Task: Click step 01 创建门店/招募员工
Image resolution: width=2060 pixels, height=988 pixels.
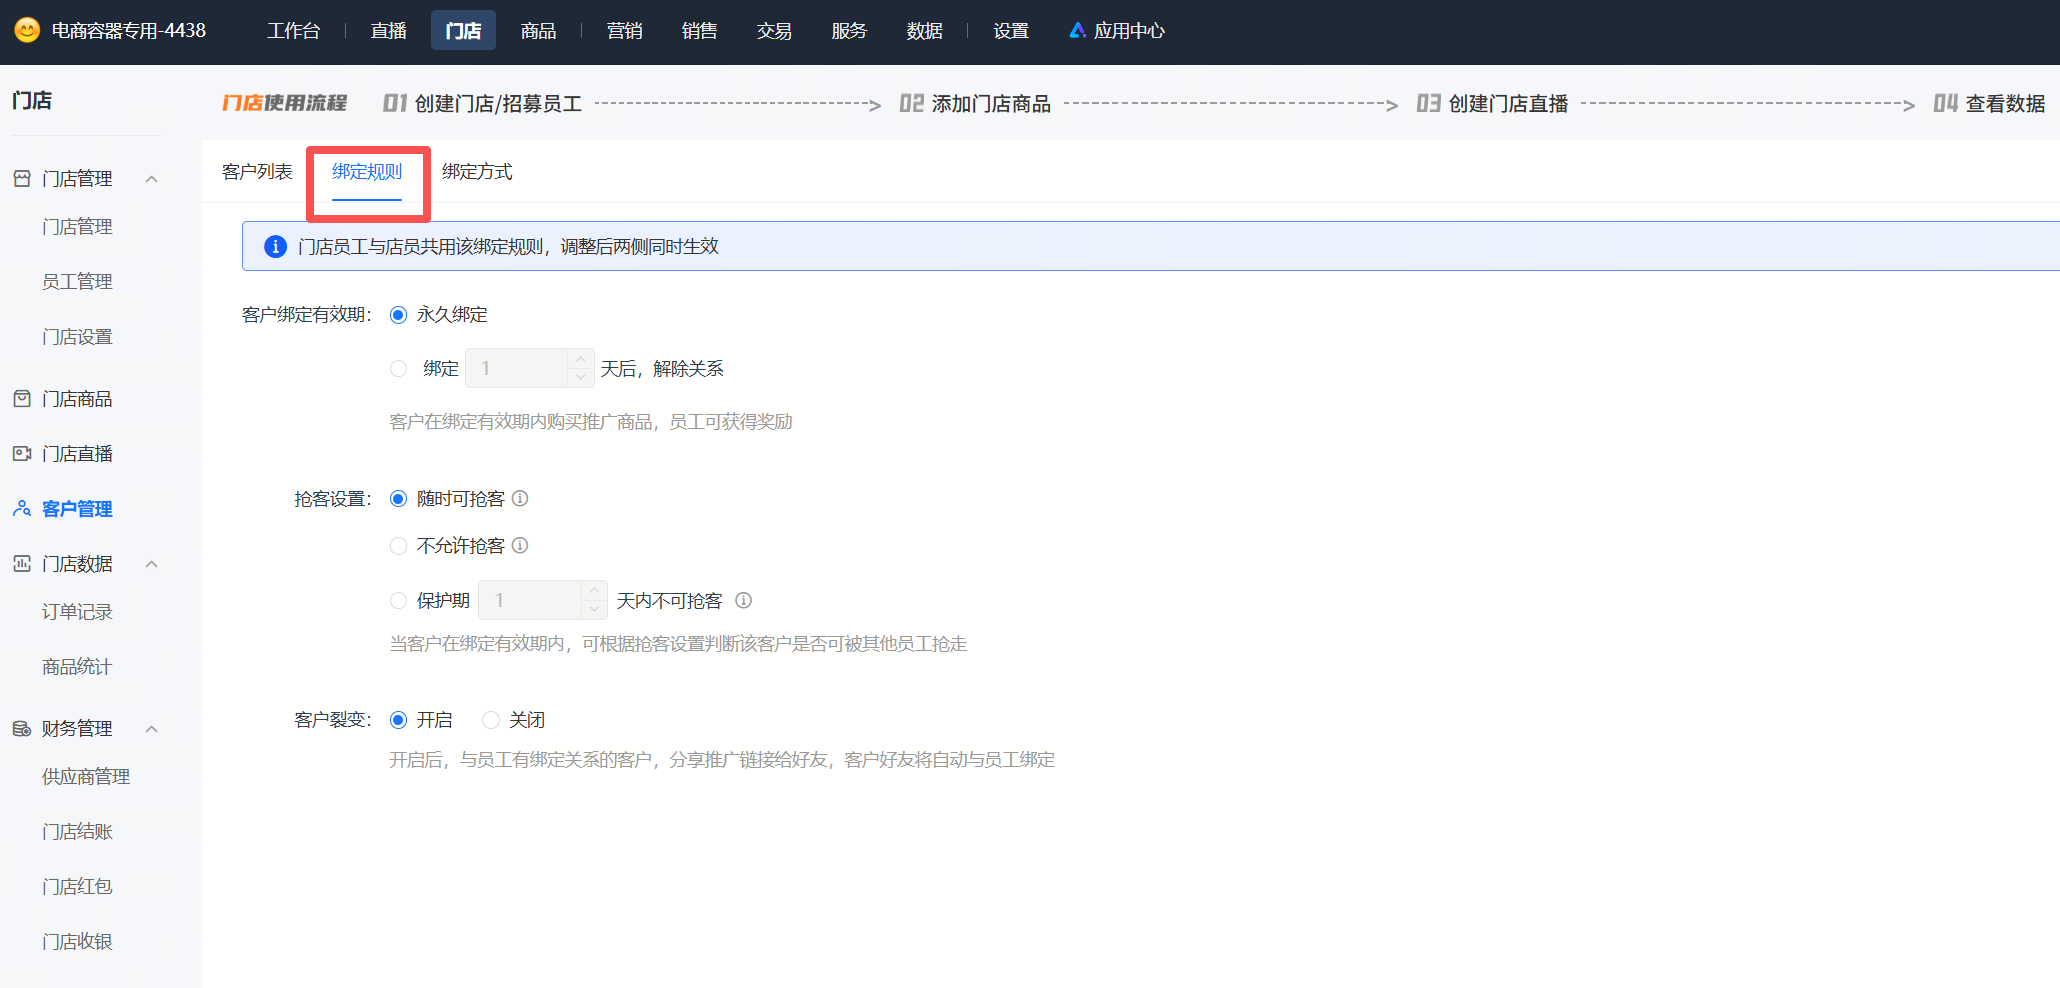Action: pyautogui.click(x=482, y=104)
